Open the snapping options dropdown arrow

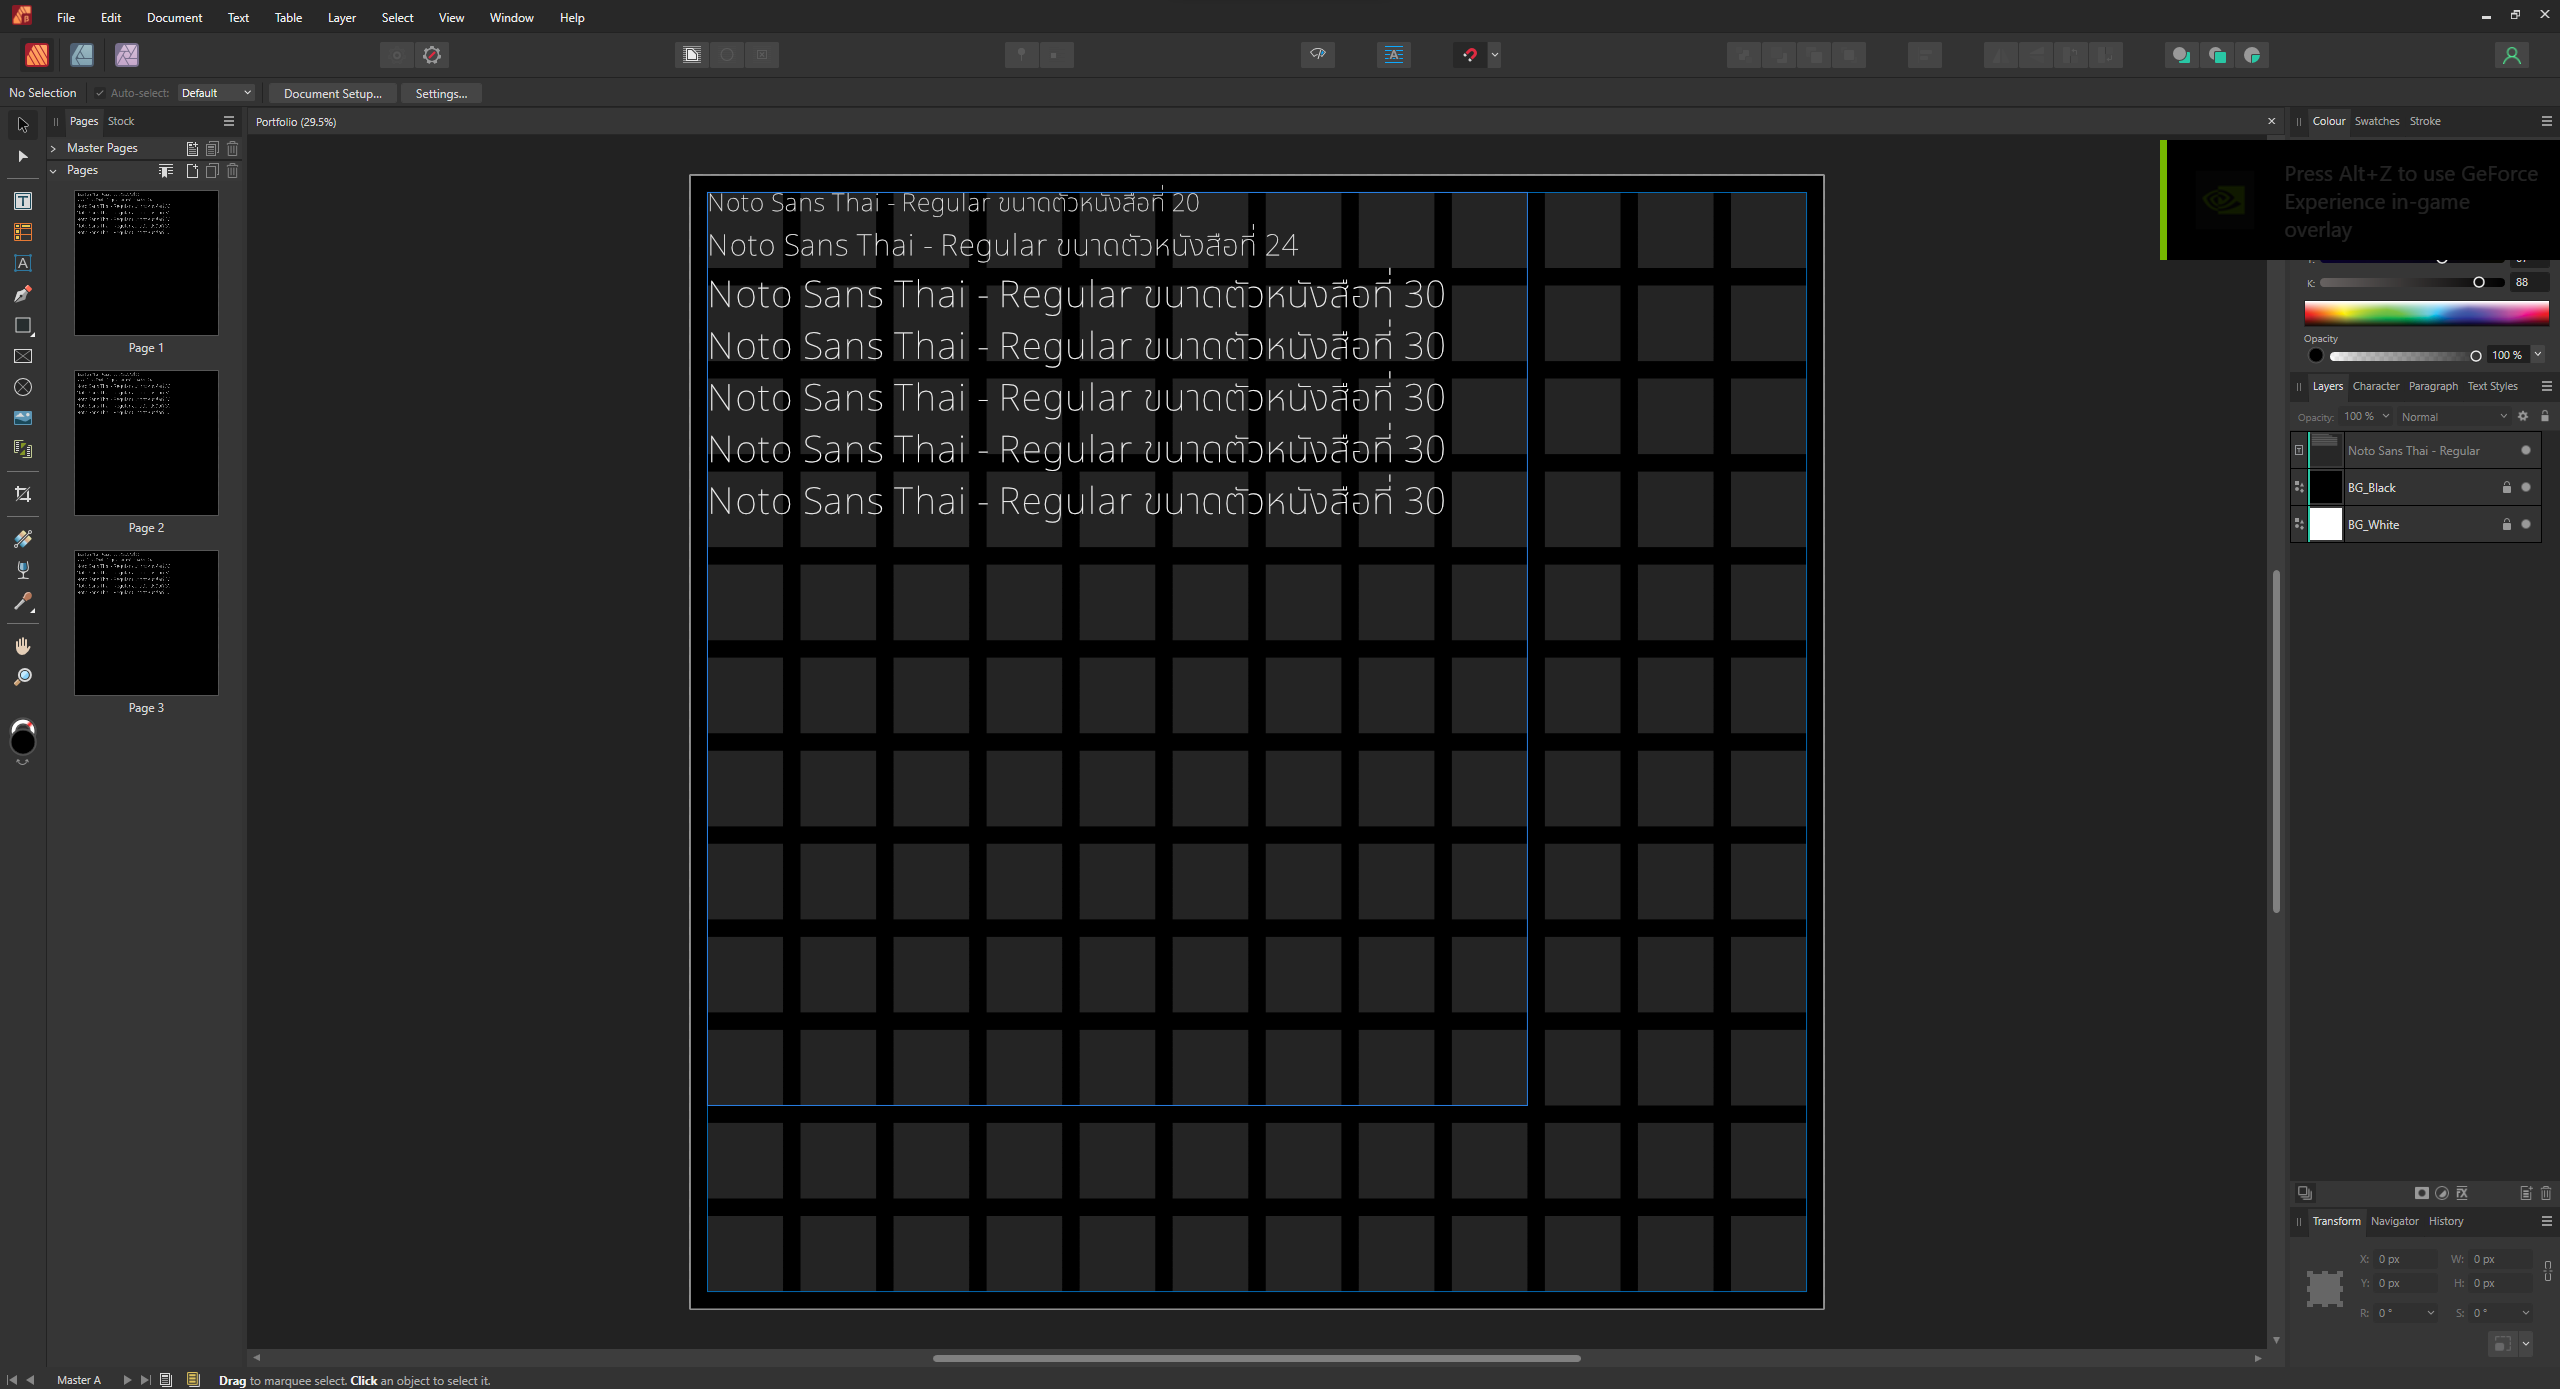[x=1495, y=55]
